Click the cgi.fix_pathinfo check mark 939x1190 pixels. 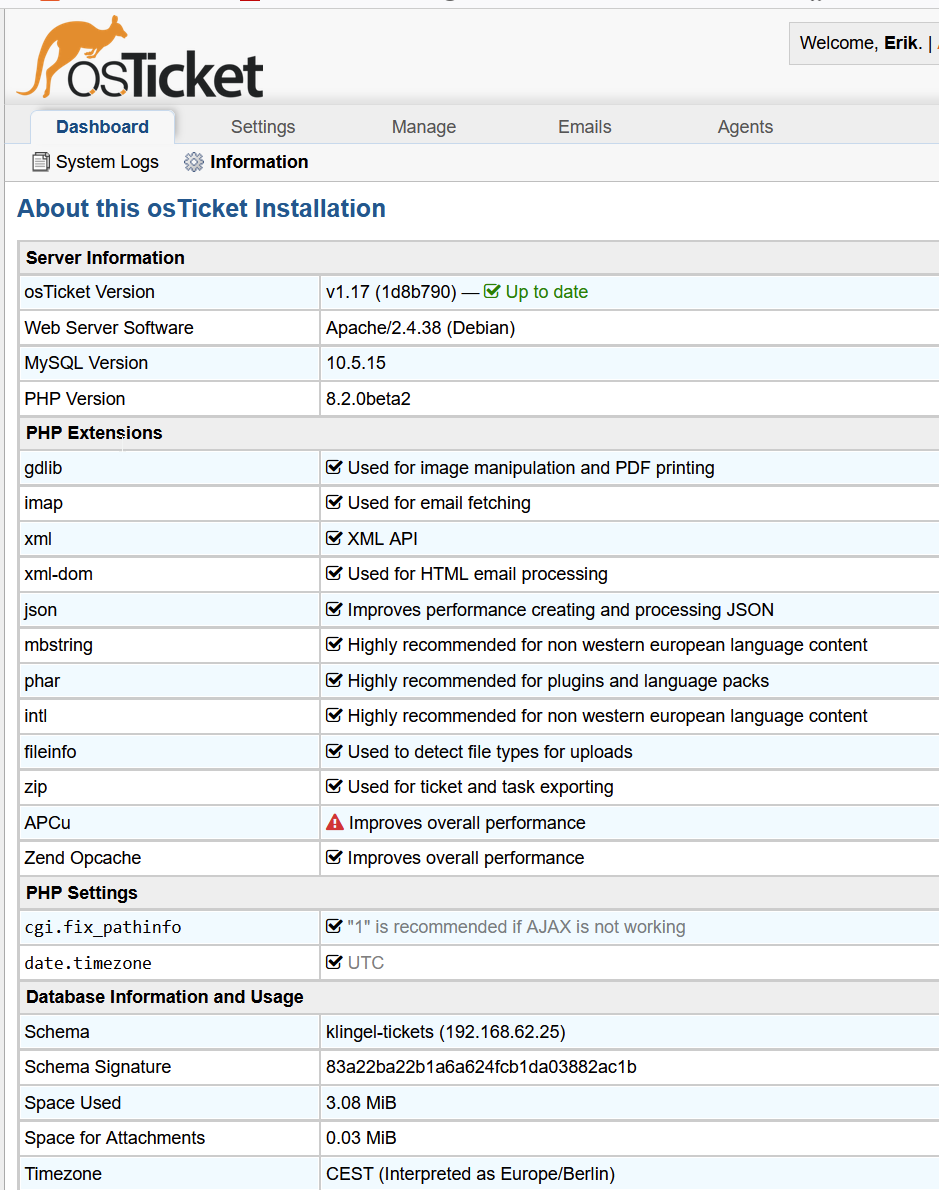[335, 927]
